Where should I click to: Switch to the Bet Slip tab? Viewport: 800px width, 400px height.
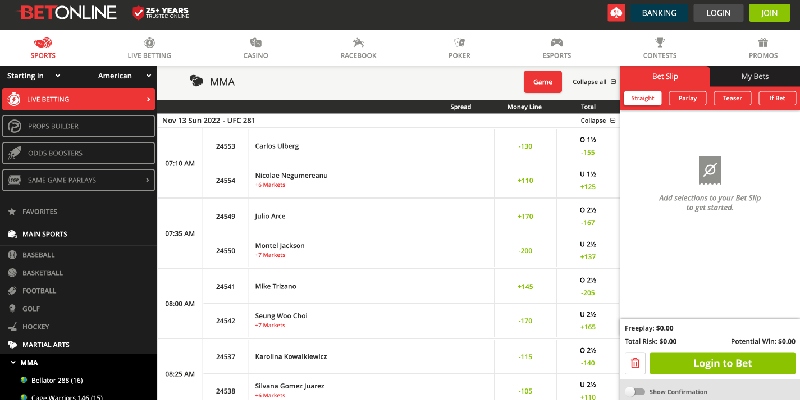pyautogui.click(x=665, y=77)
